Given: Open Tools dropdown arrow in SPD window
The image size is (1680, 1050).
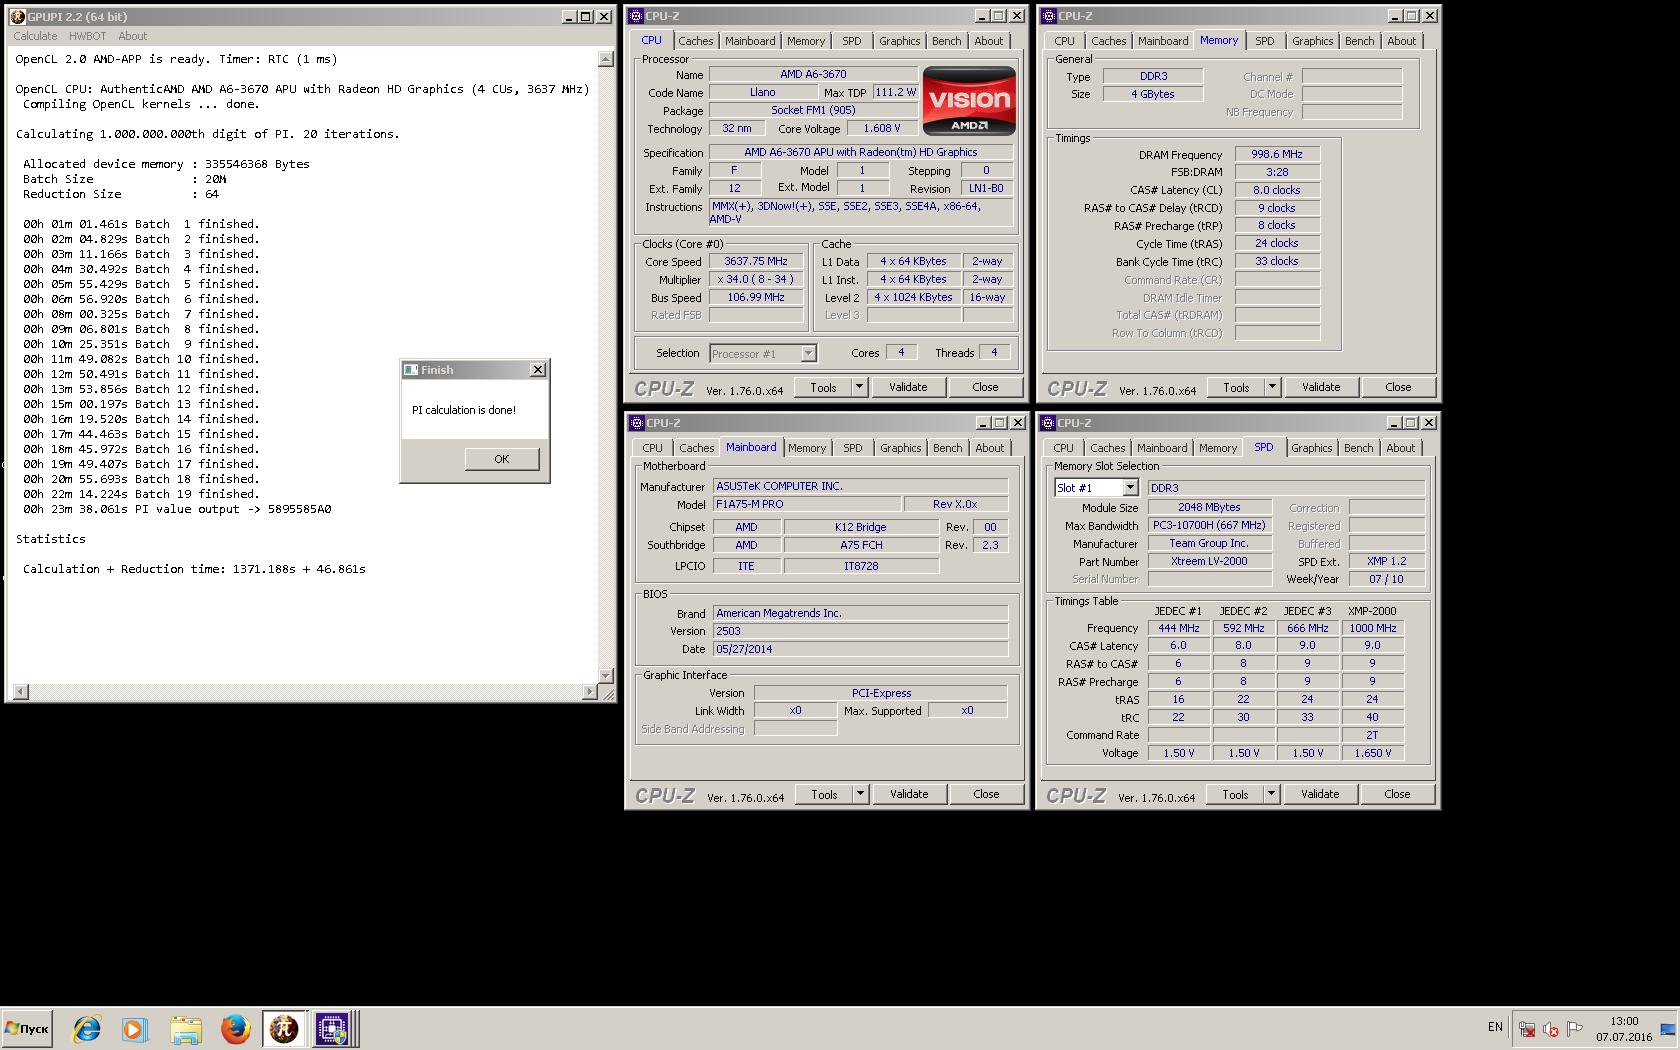Looking at the screenshot, I should click(x=1271, y=794).
